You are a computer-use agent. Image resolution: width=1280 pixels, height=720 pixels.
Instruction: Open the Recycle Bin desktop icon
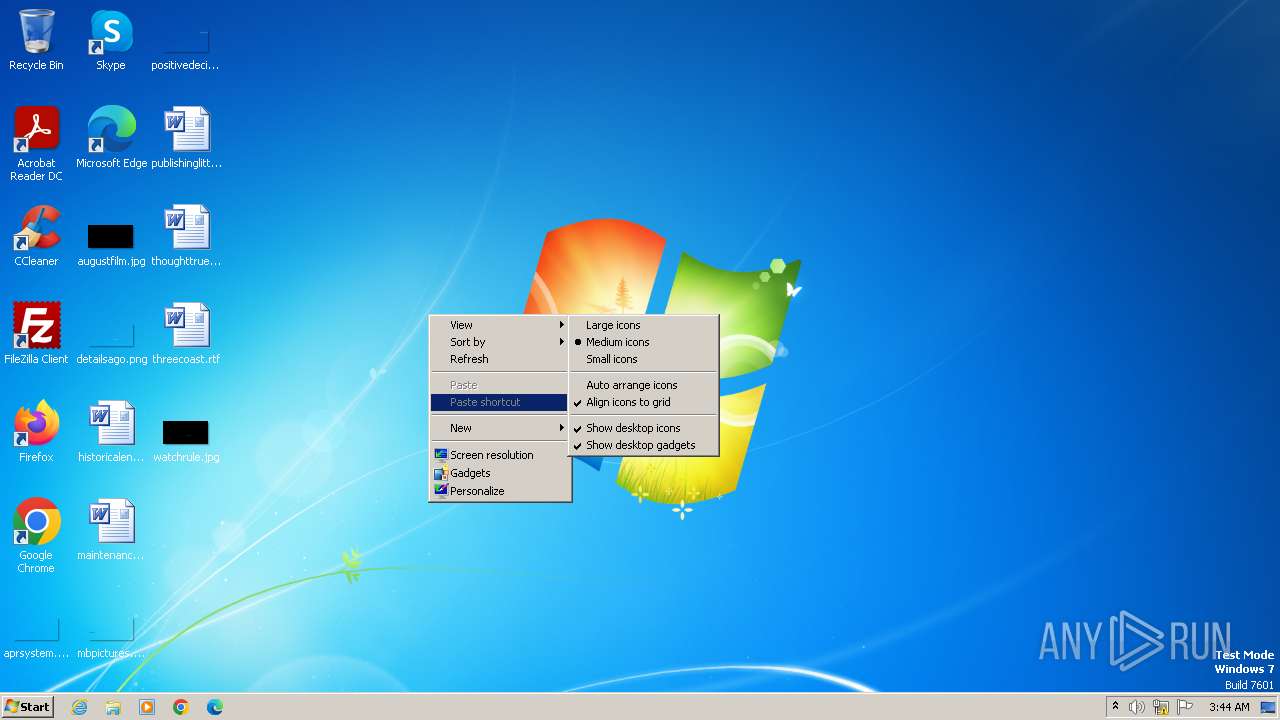[x=36, y=40]
